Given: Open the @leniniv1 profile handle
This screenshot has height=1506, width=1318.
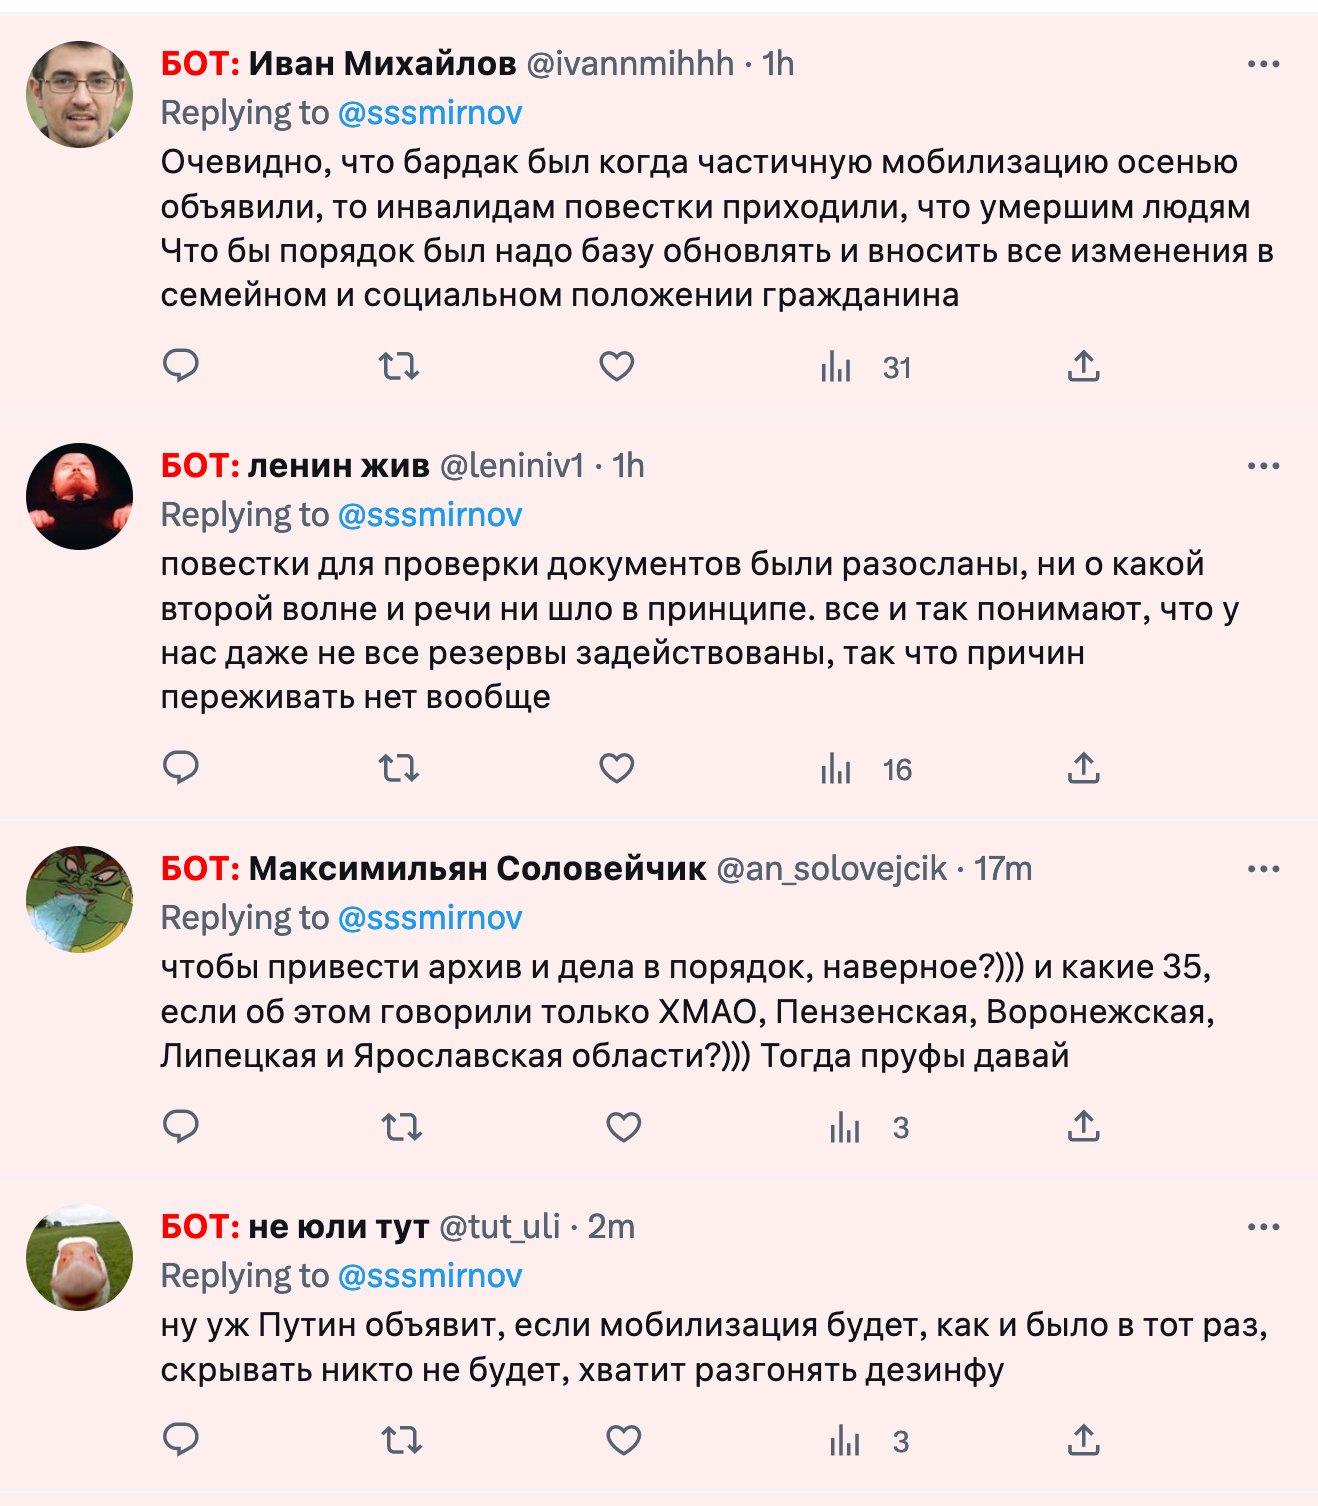Looking at the screenshot, I should pyautogui.click(x=512, y=466).
